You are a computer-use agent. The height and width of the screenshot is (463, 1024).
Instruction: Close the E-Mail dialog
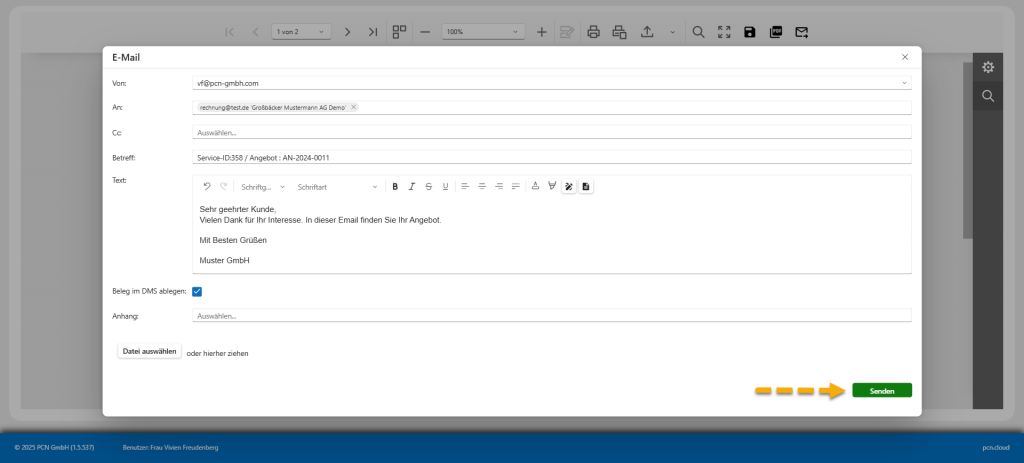coord(905,58)
